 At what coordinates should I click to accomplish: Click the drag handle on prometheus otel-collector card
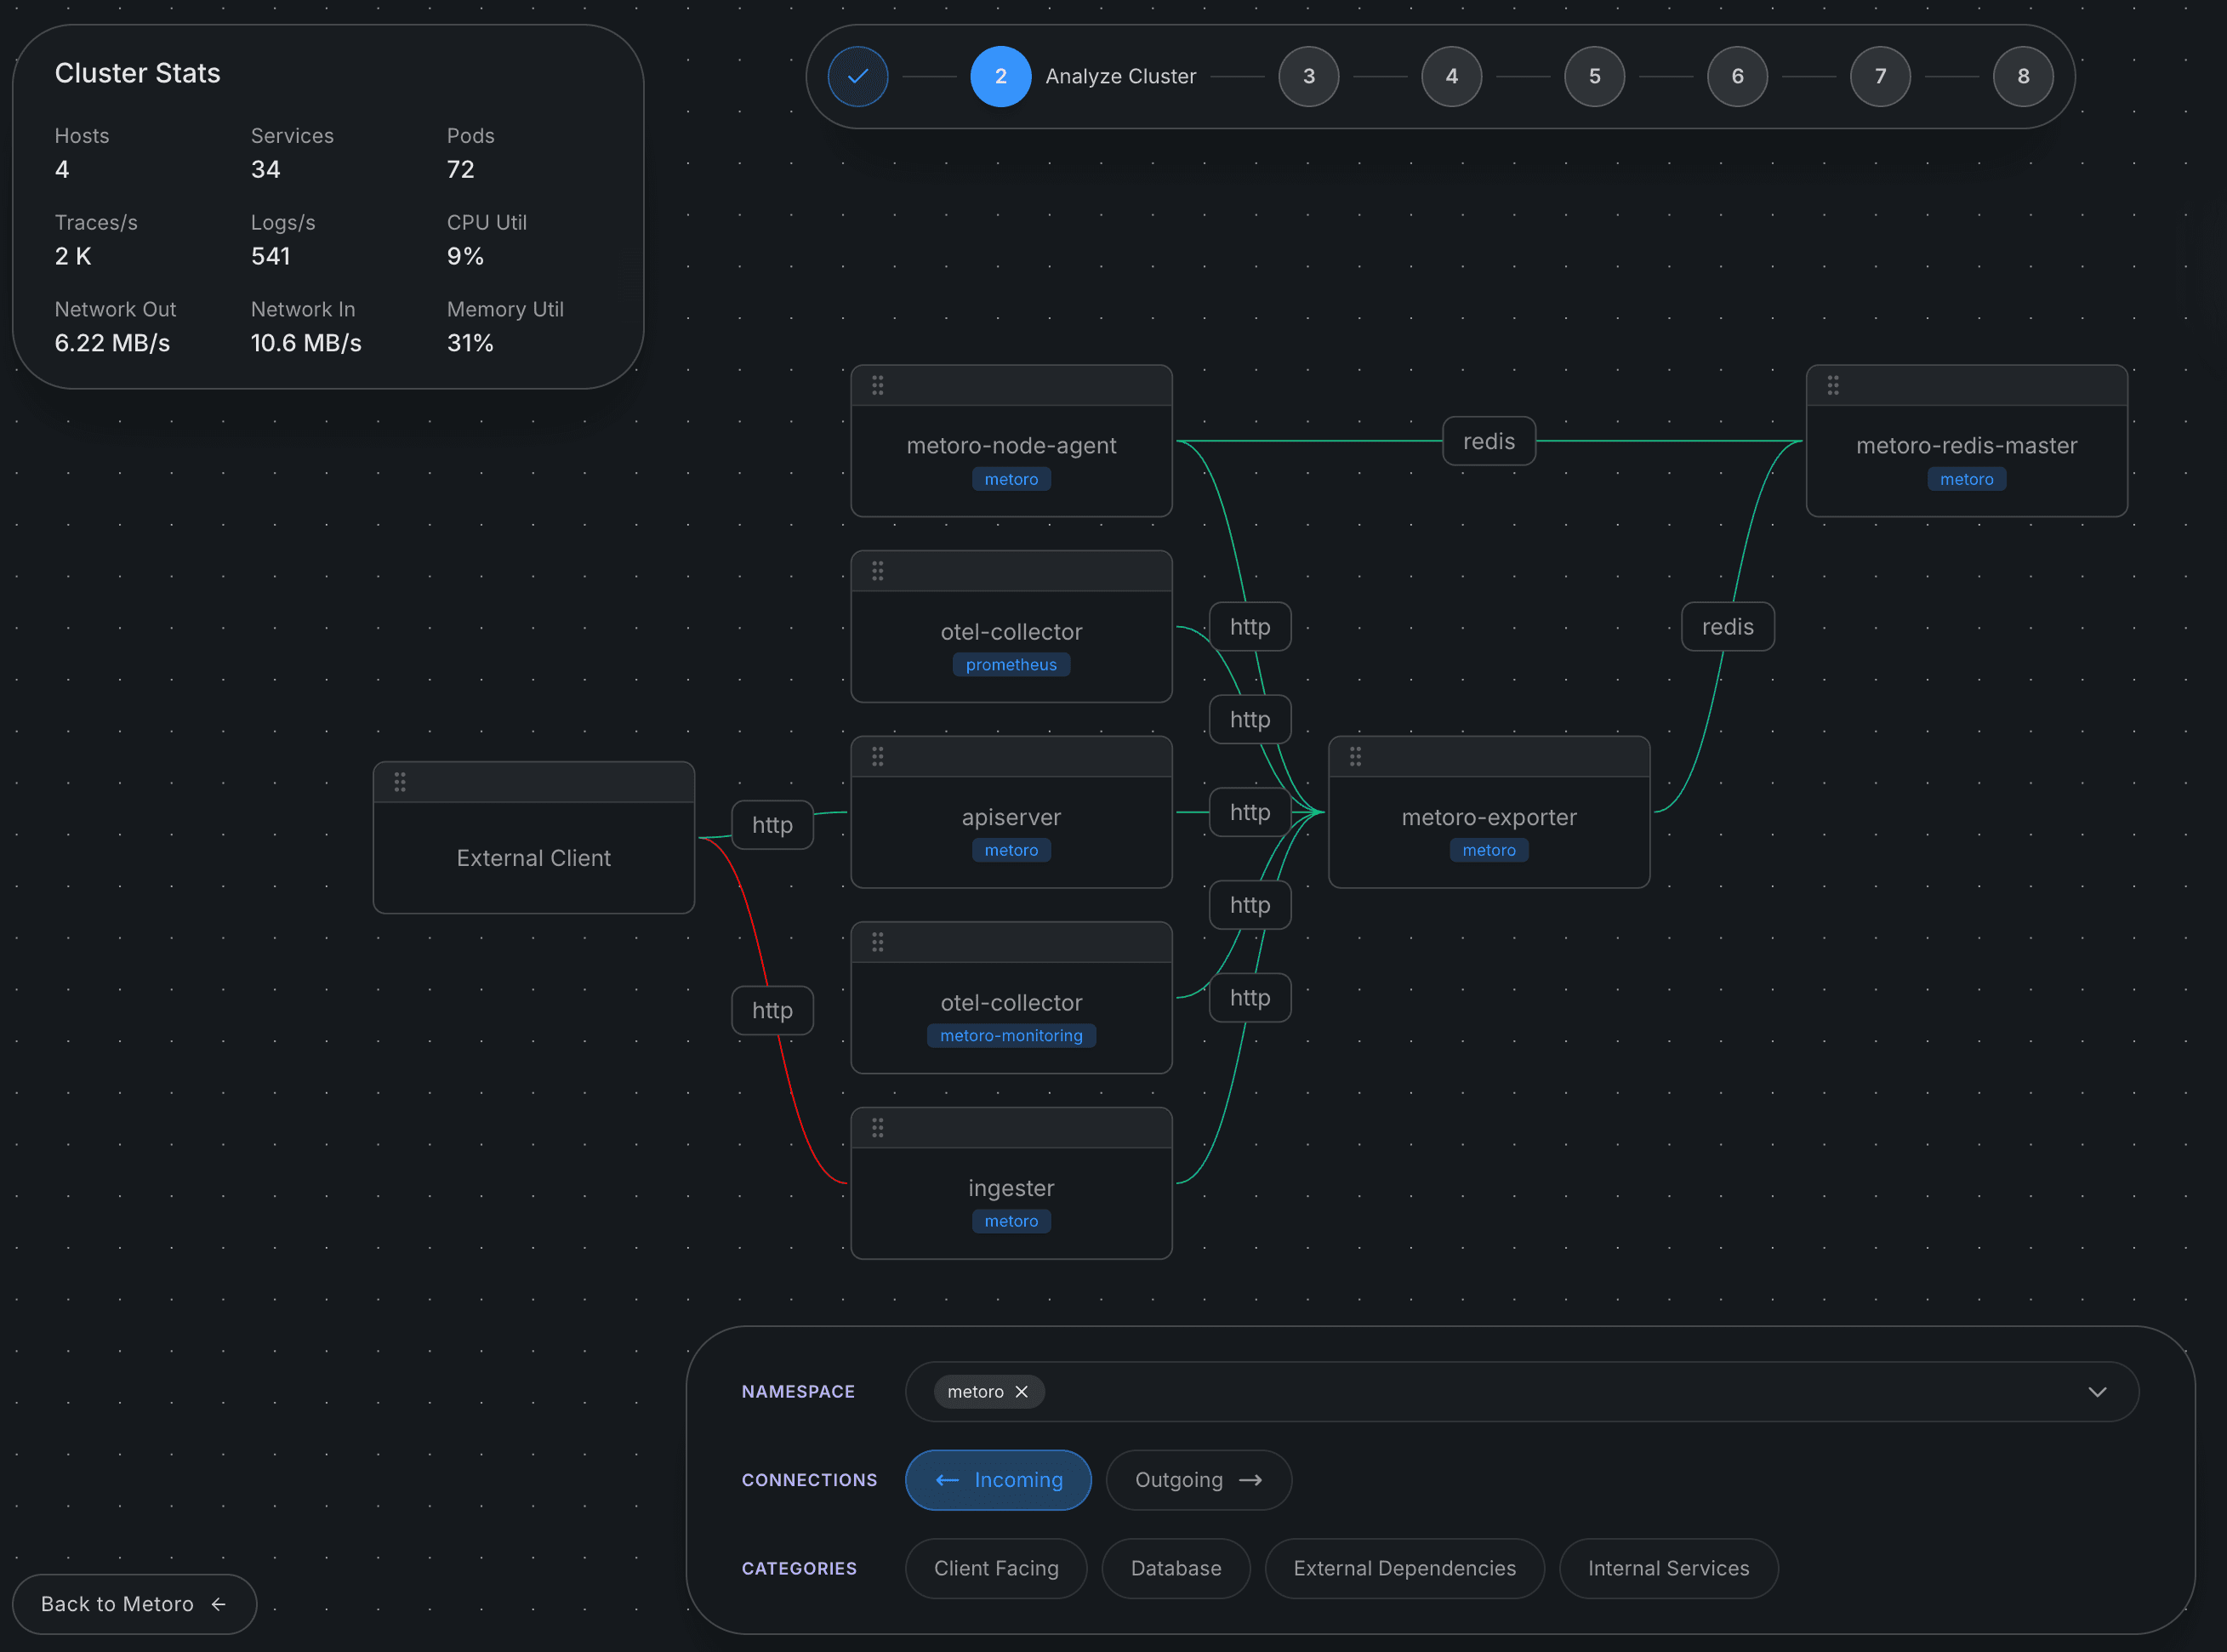(x=878, y=570)
